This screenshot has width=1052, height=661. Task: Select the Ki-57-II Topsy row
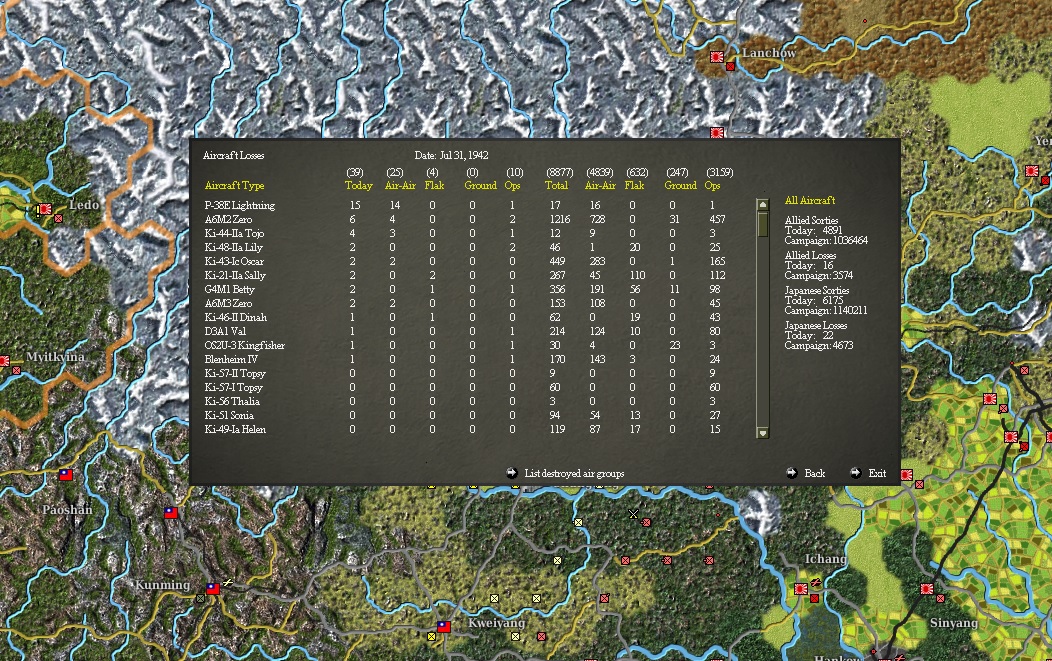[x=466, y=373]
